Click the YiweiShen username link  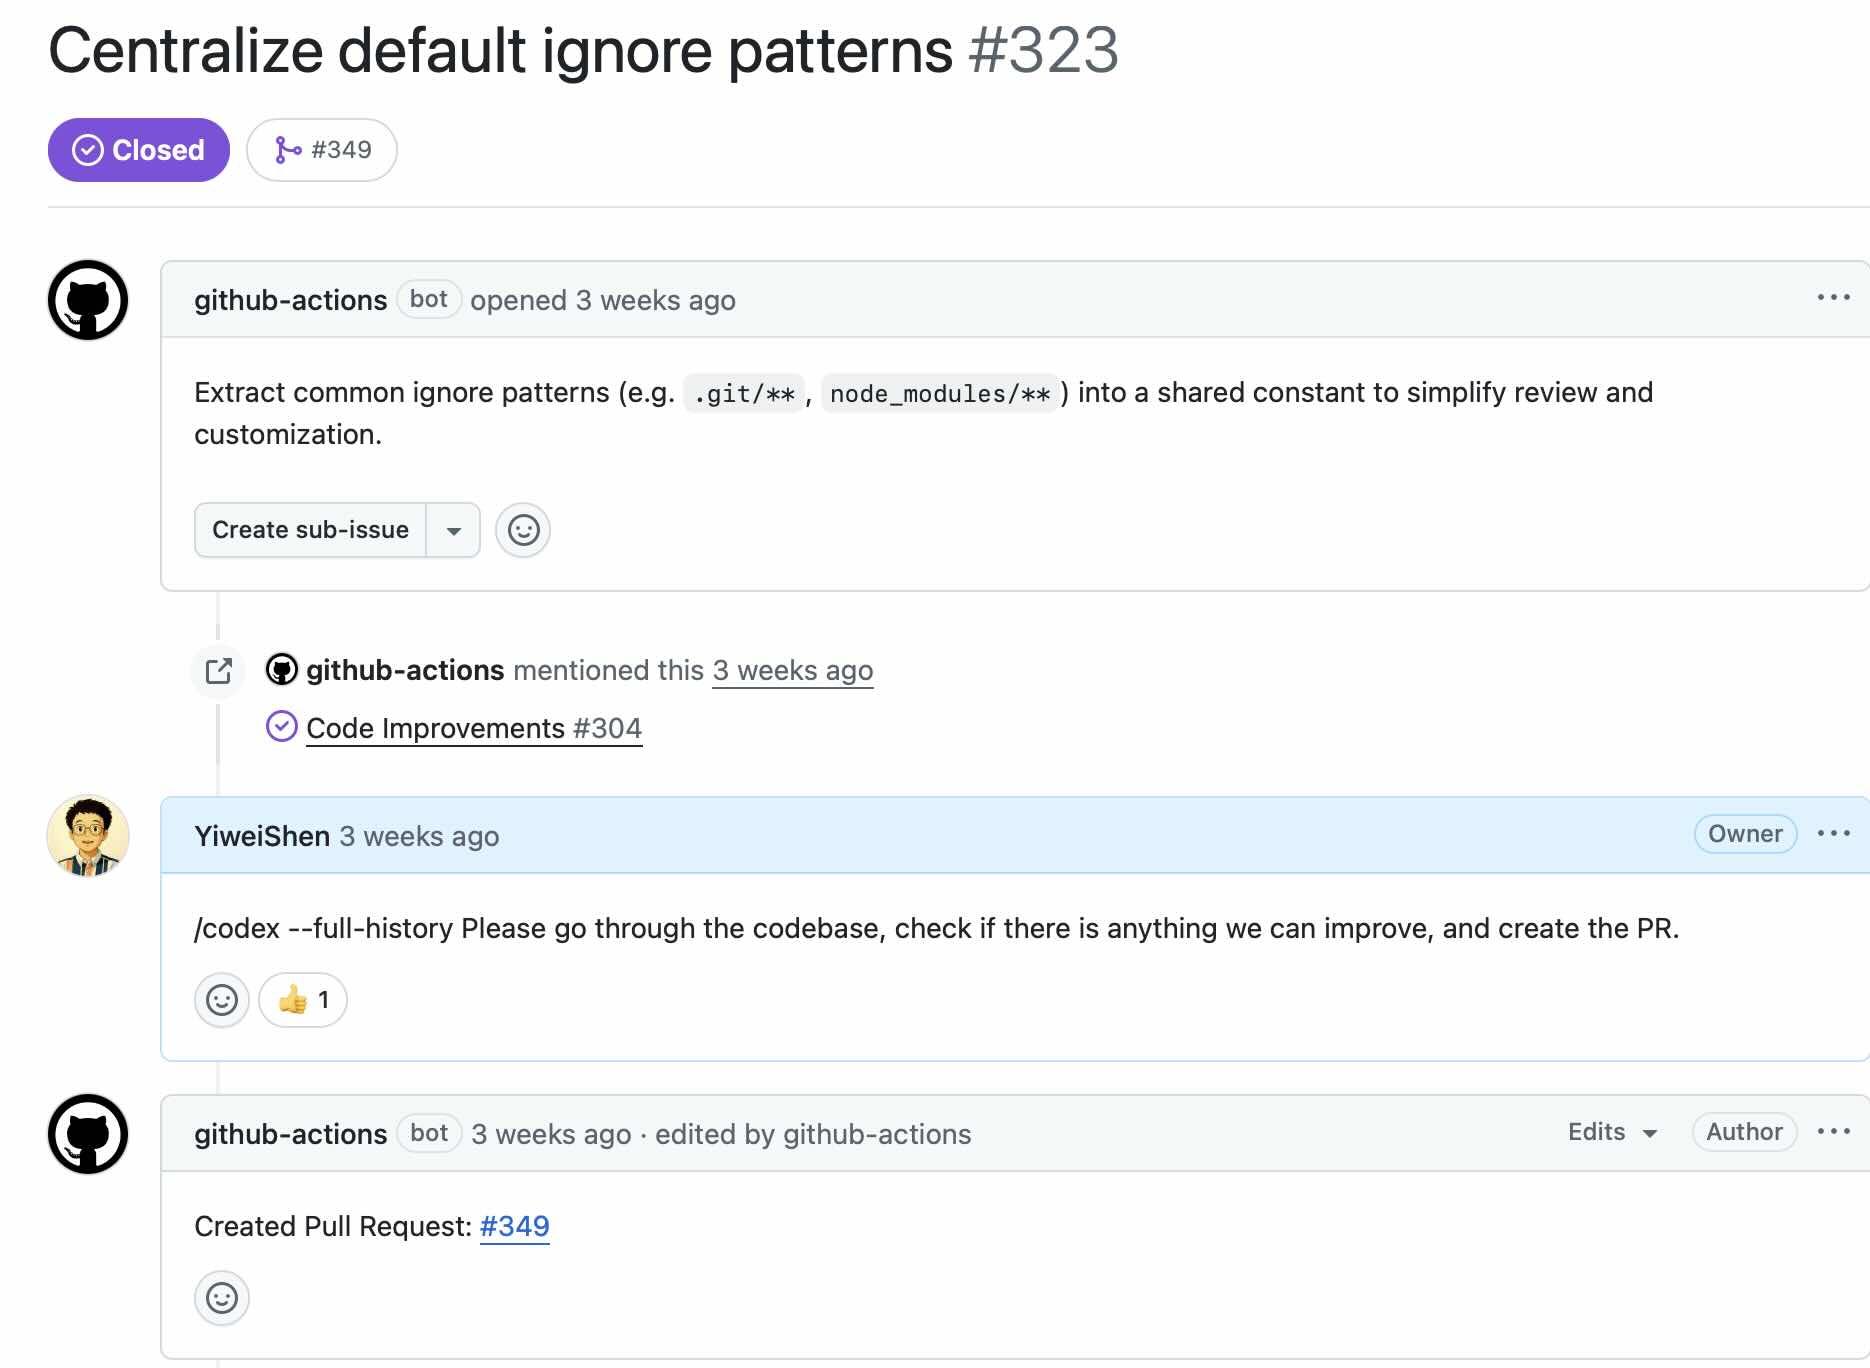click(262, 836)
